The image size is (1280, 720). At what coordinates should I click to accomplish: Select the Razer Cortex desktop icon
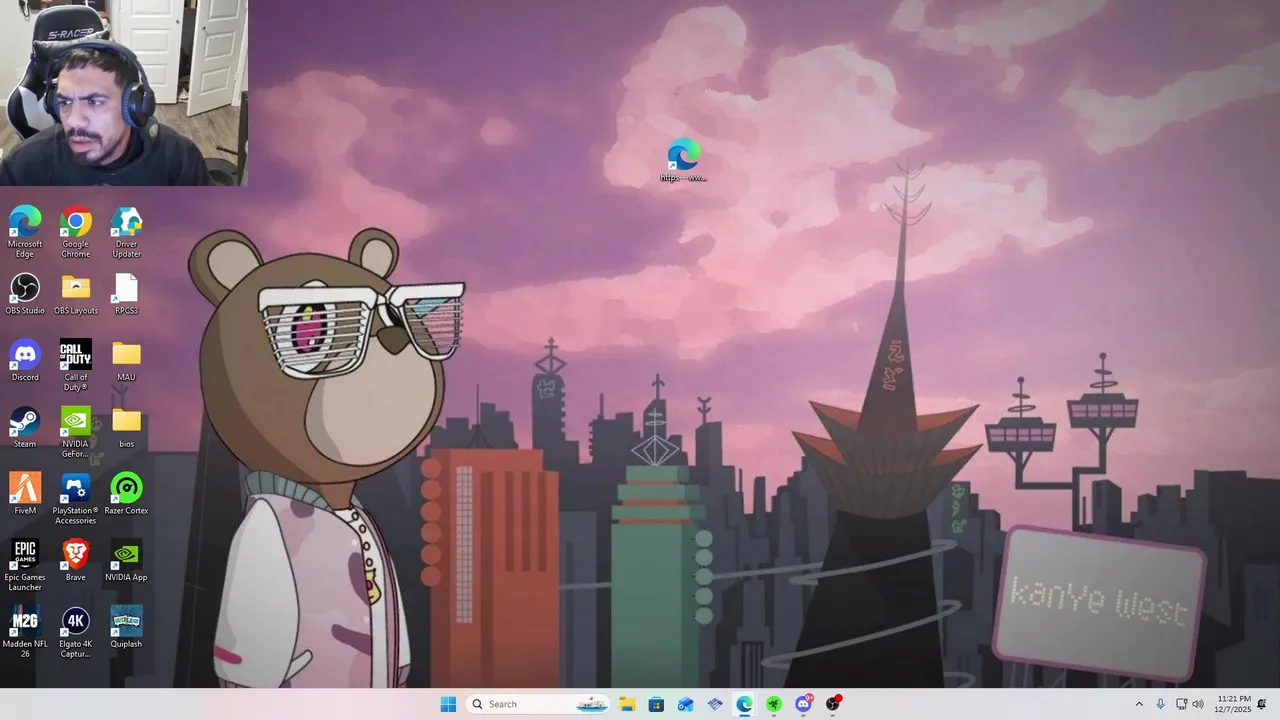point(126,493)
